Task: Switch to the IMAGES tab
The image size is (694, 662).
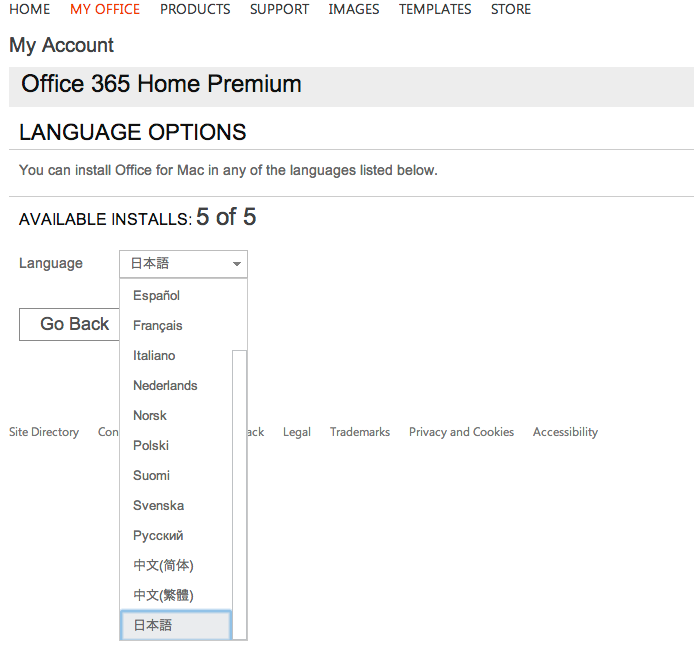Action: tap(354, 9)
